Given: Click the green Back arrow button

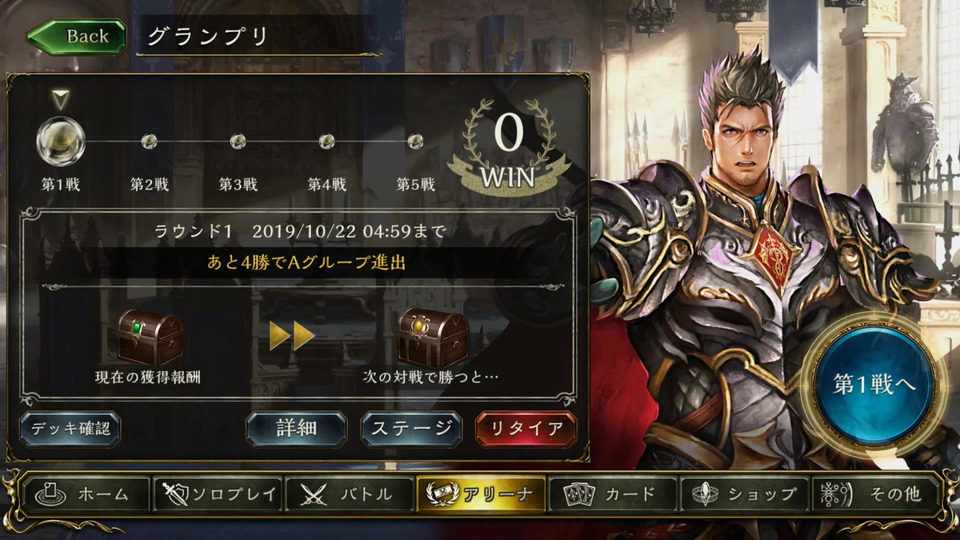Looking at the screenshot, I should click(x=77, y=36).
